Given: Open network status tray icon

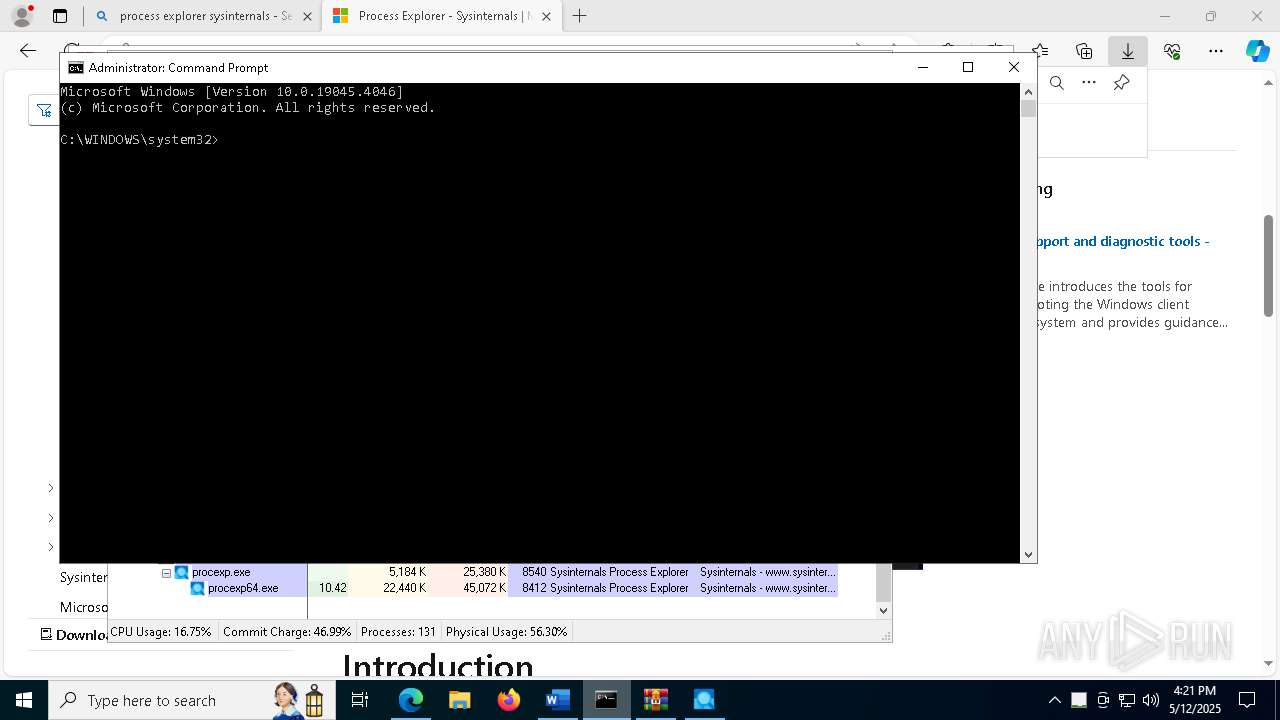Looking at the screenshot, I should pos(1127,700).
